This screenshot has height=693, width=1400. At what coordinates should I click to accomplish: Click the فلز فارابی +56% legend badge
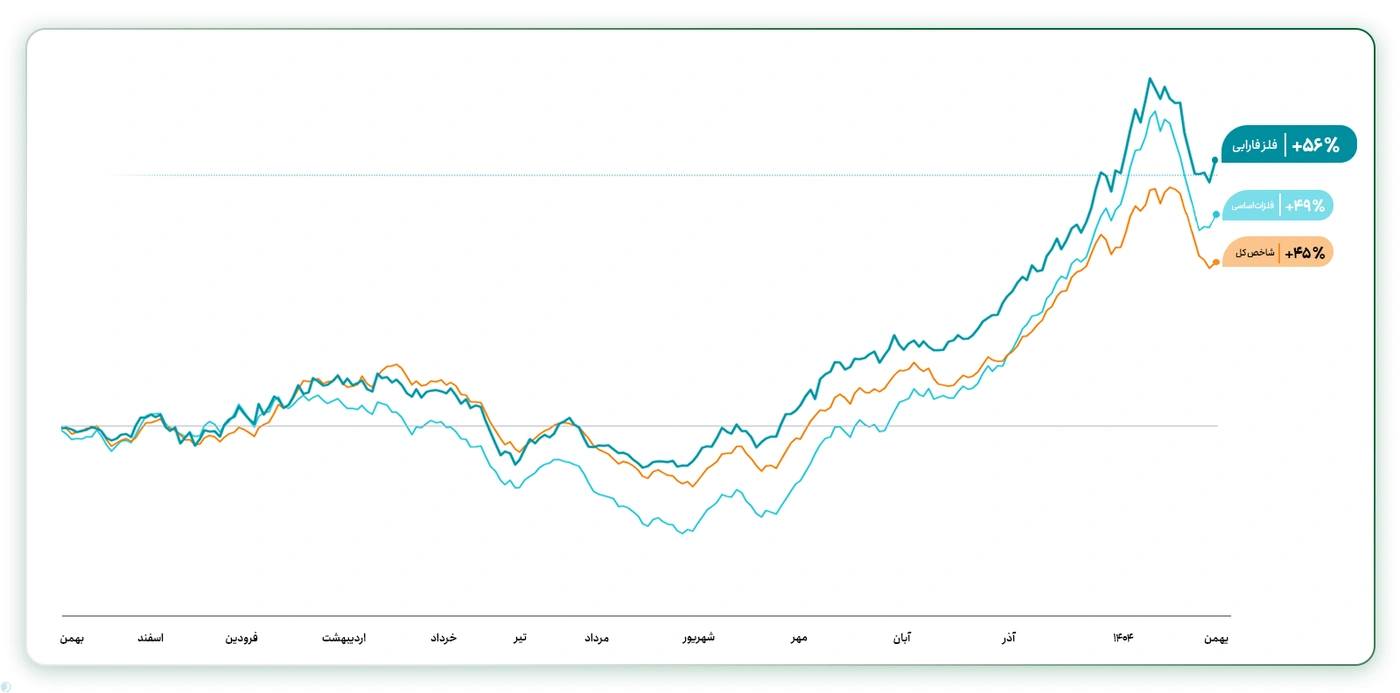[1289, 145]
